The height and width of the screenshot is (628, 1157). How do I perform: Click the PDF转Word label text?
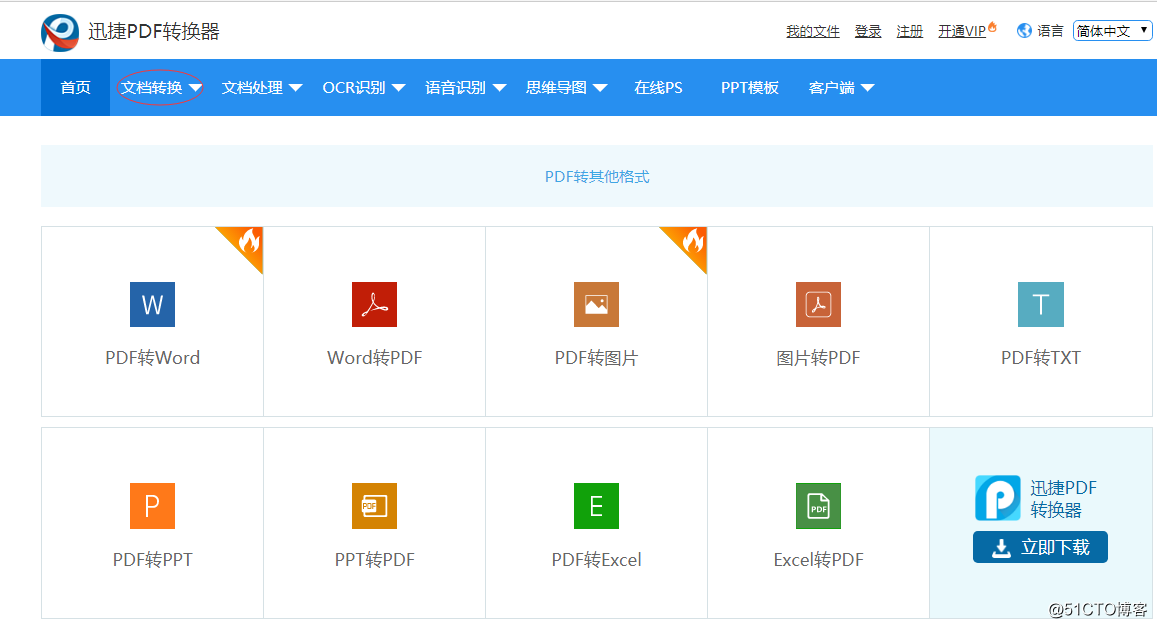tap(153, 358)
